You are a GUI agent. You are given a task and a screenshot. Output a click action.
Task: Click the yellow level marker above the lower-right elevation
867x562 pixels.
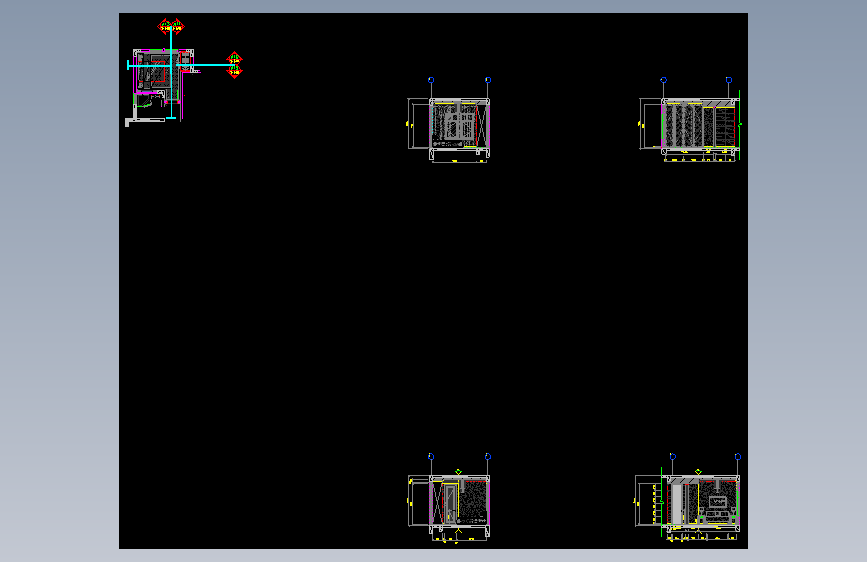point(699,472)
